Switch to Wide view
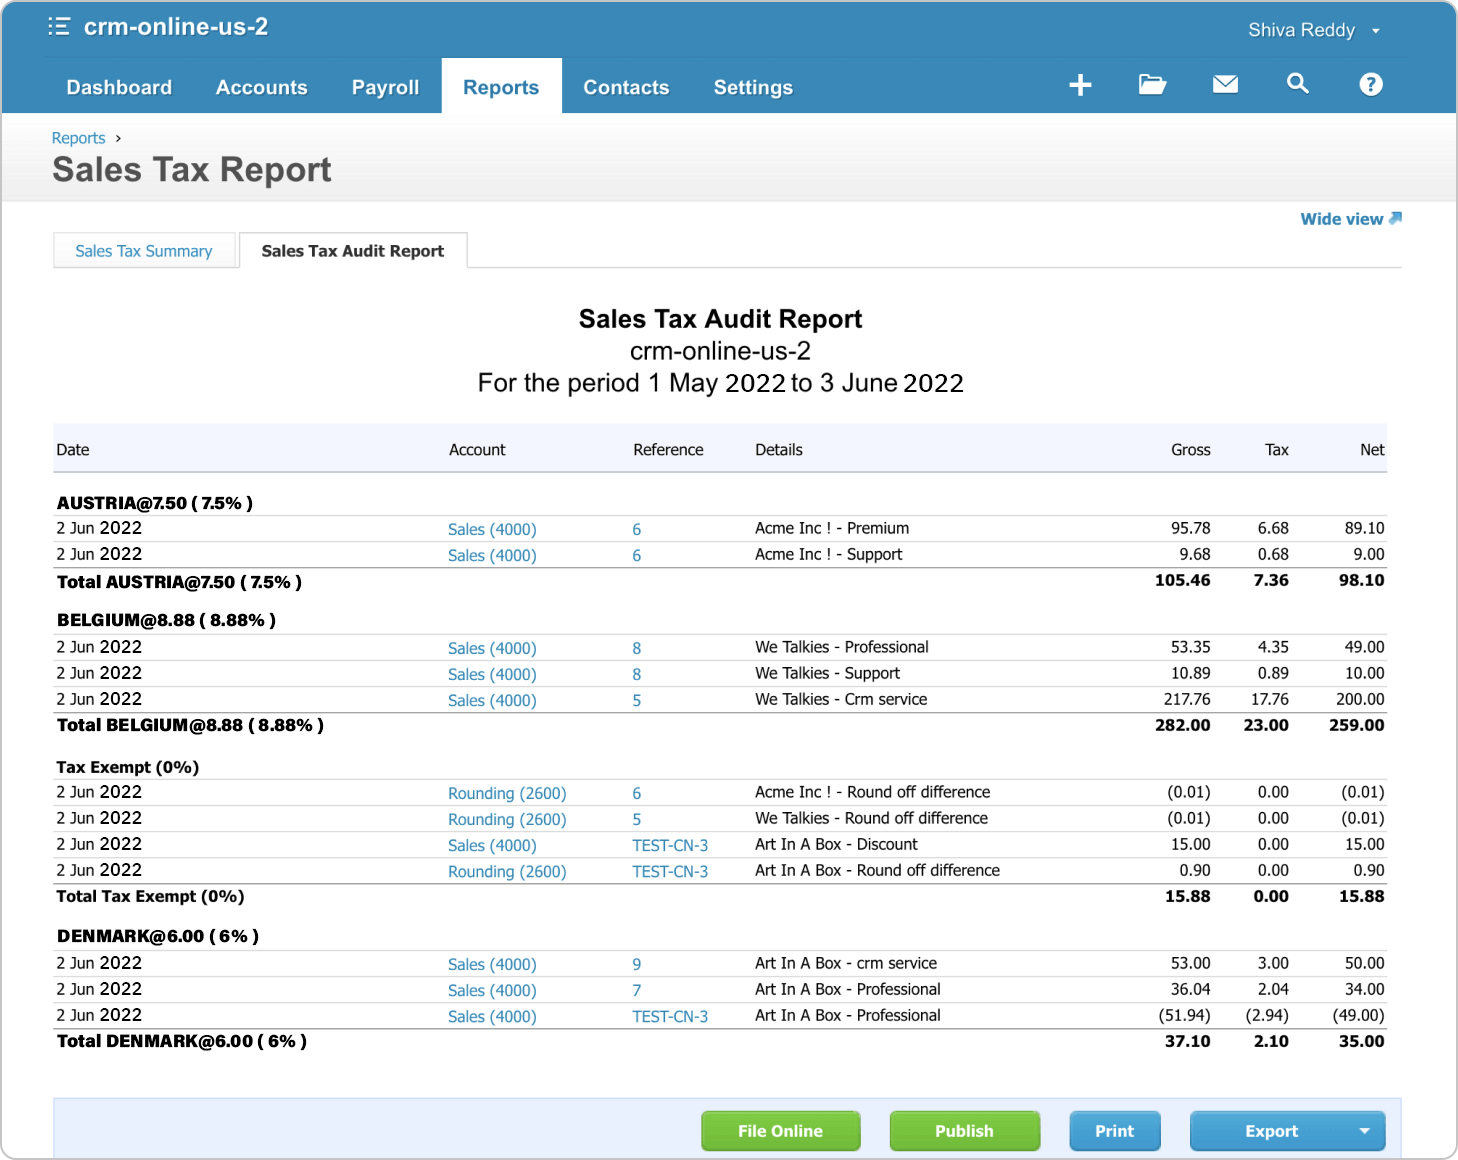This screenshot has width=1458, height=1160. coord(1350,219)
